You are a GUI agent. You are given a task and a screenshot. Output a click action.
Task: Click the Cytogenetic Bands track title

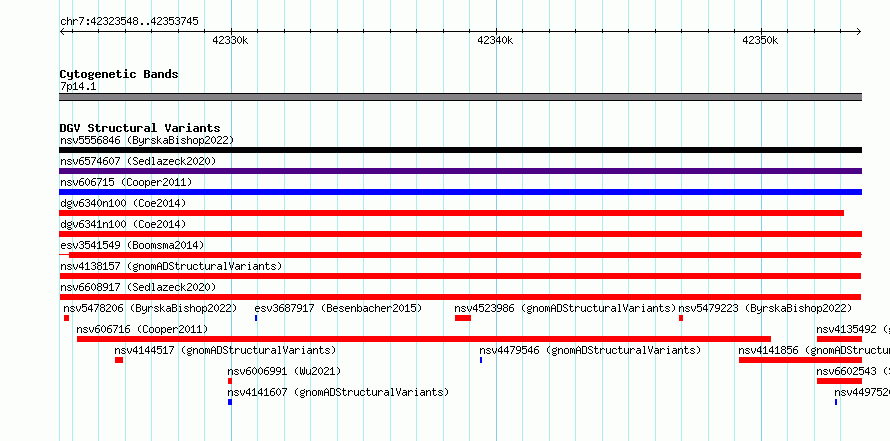pos(119,74)
